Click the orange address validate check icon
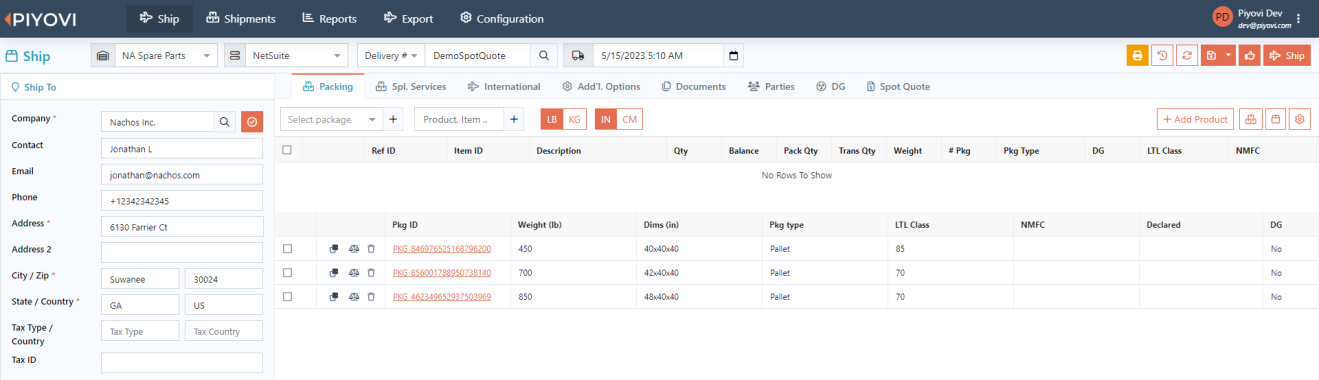The height and width of the screenshot is (380, 1319). pos(252,121)
